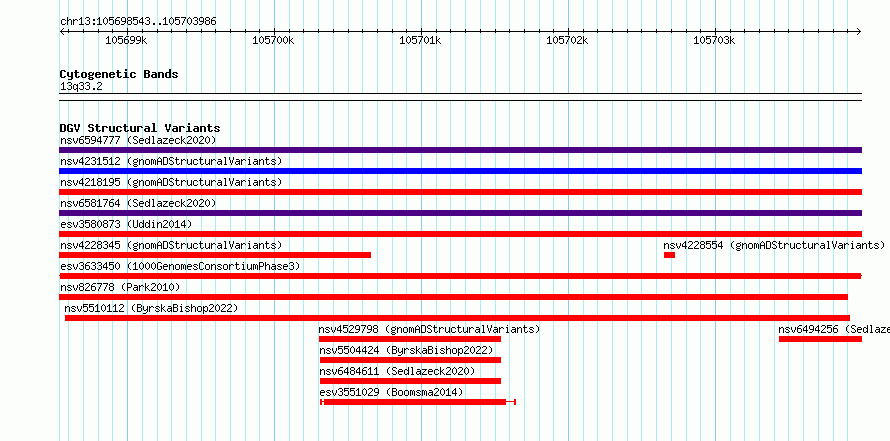This screenshot has width=890, height=441.
Task: Click the ruler's left arrow end
Action: coord(62,31)
